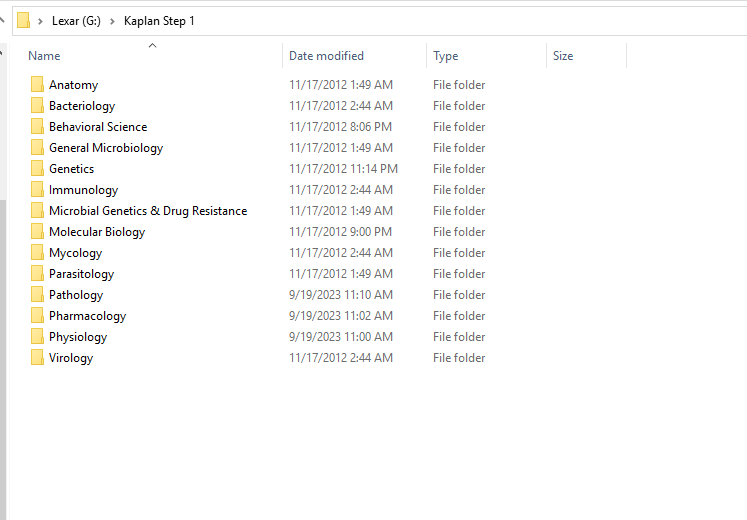Expand the chevron before Kaplan Step 1
The image size is (747, 520).
112,21
